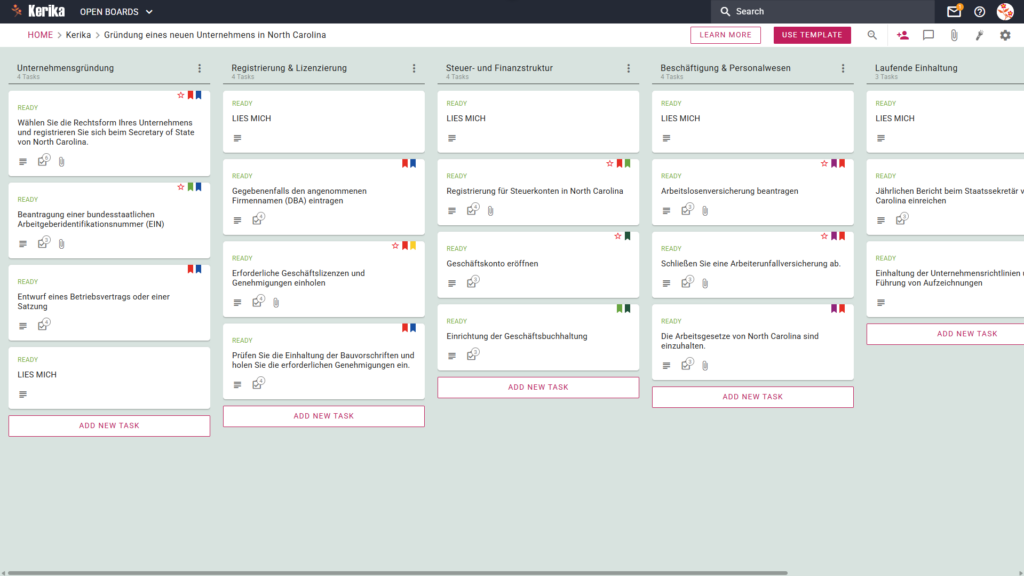The image size is (1024, 576).
Task: Toggle star on Arbeitslosenversicherung card
Action: (824, 163)
